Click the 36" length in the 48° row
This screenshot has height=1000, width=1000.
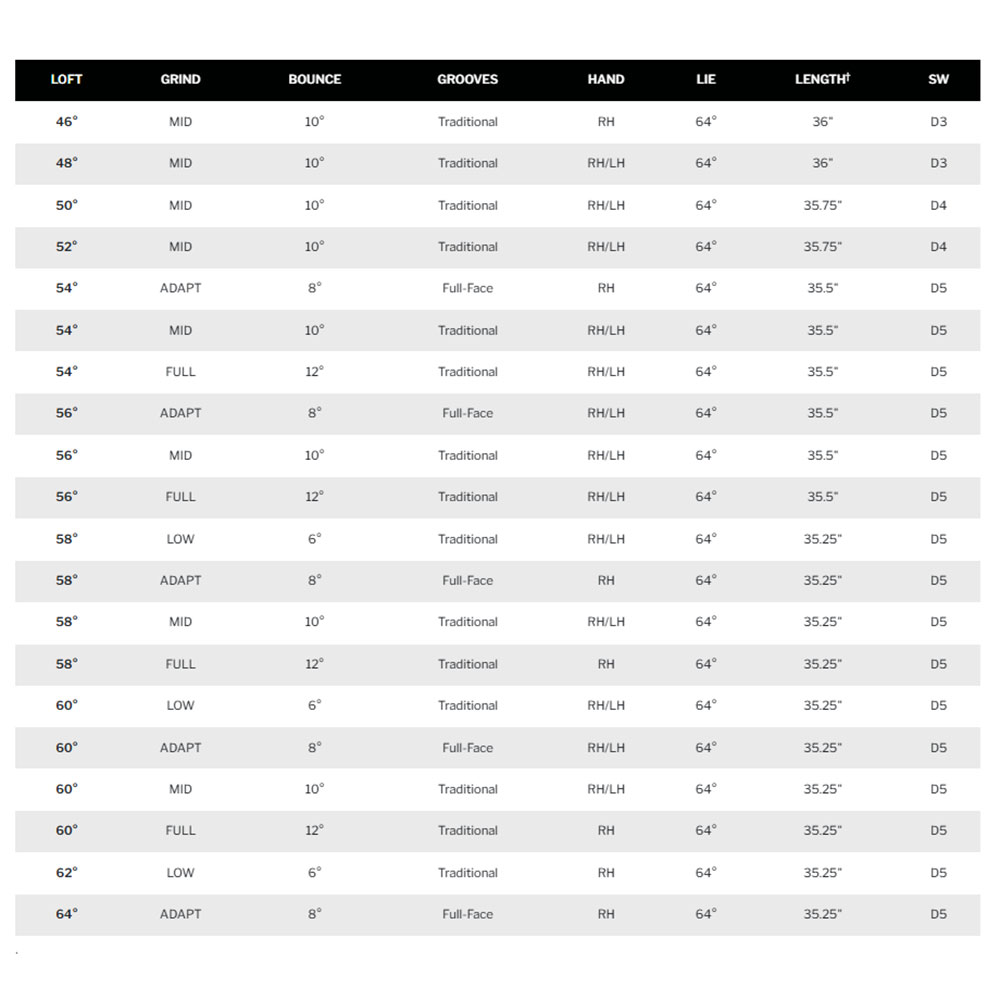coord(822,163)
